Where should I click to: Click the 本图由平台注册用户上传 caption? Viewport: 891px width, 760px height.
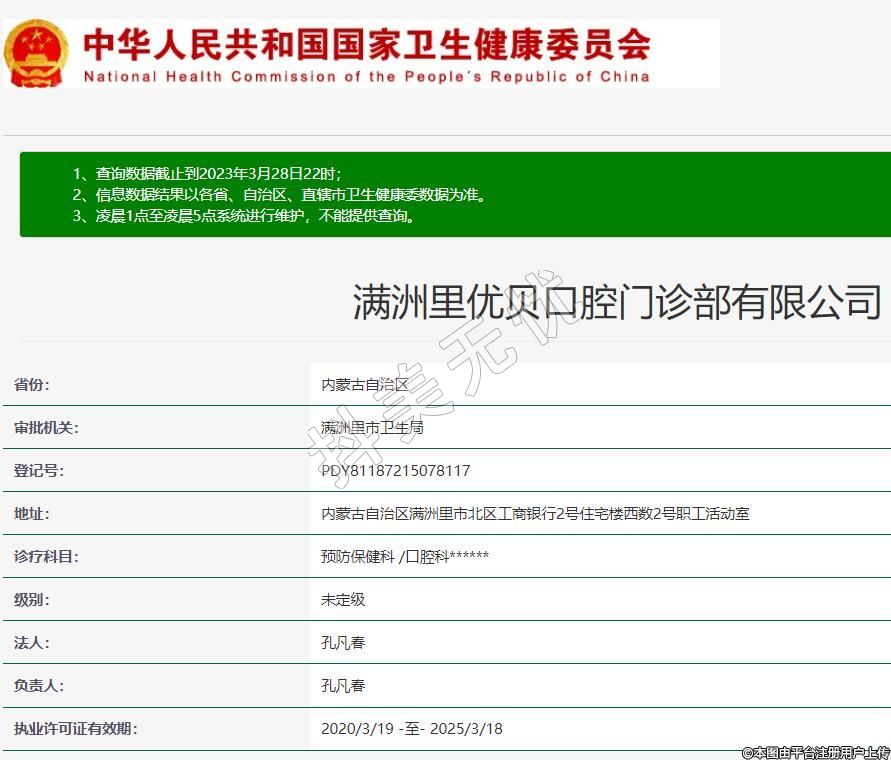click(x=815, y=751)
